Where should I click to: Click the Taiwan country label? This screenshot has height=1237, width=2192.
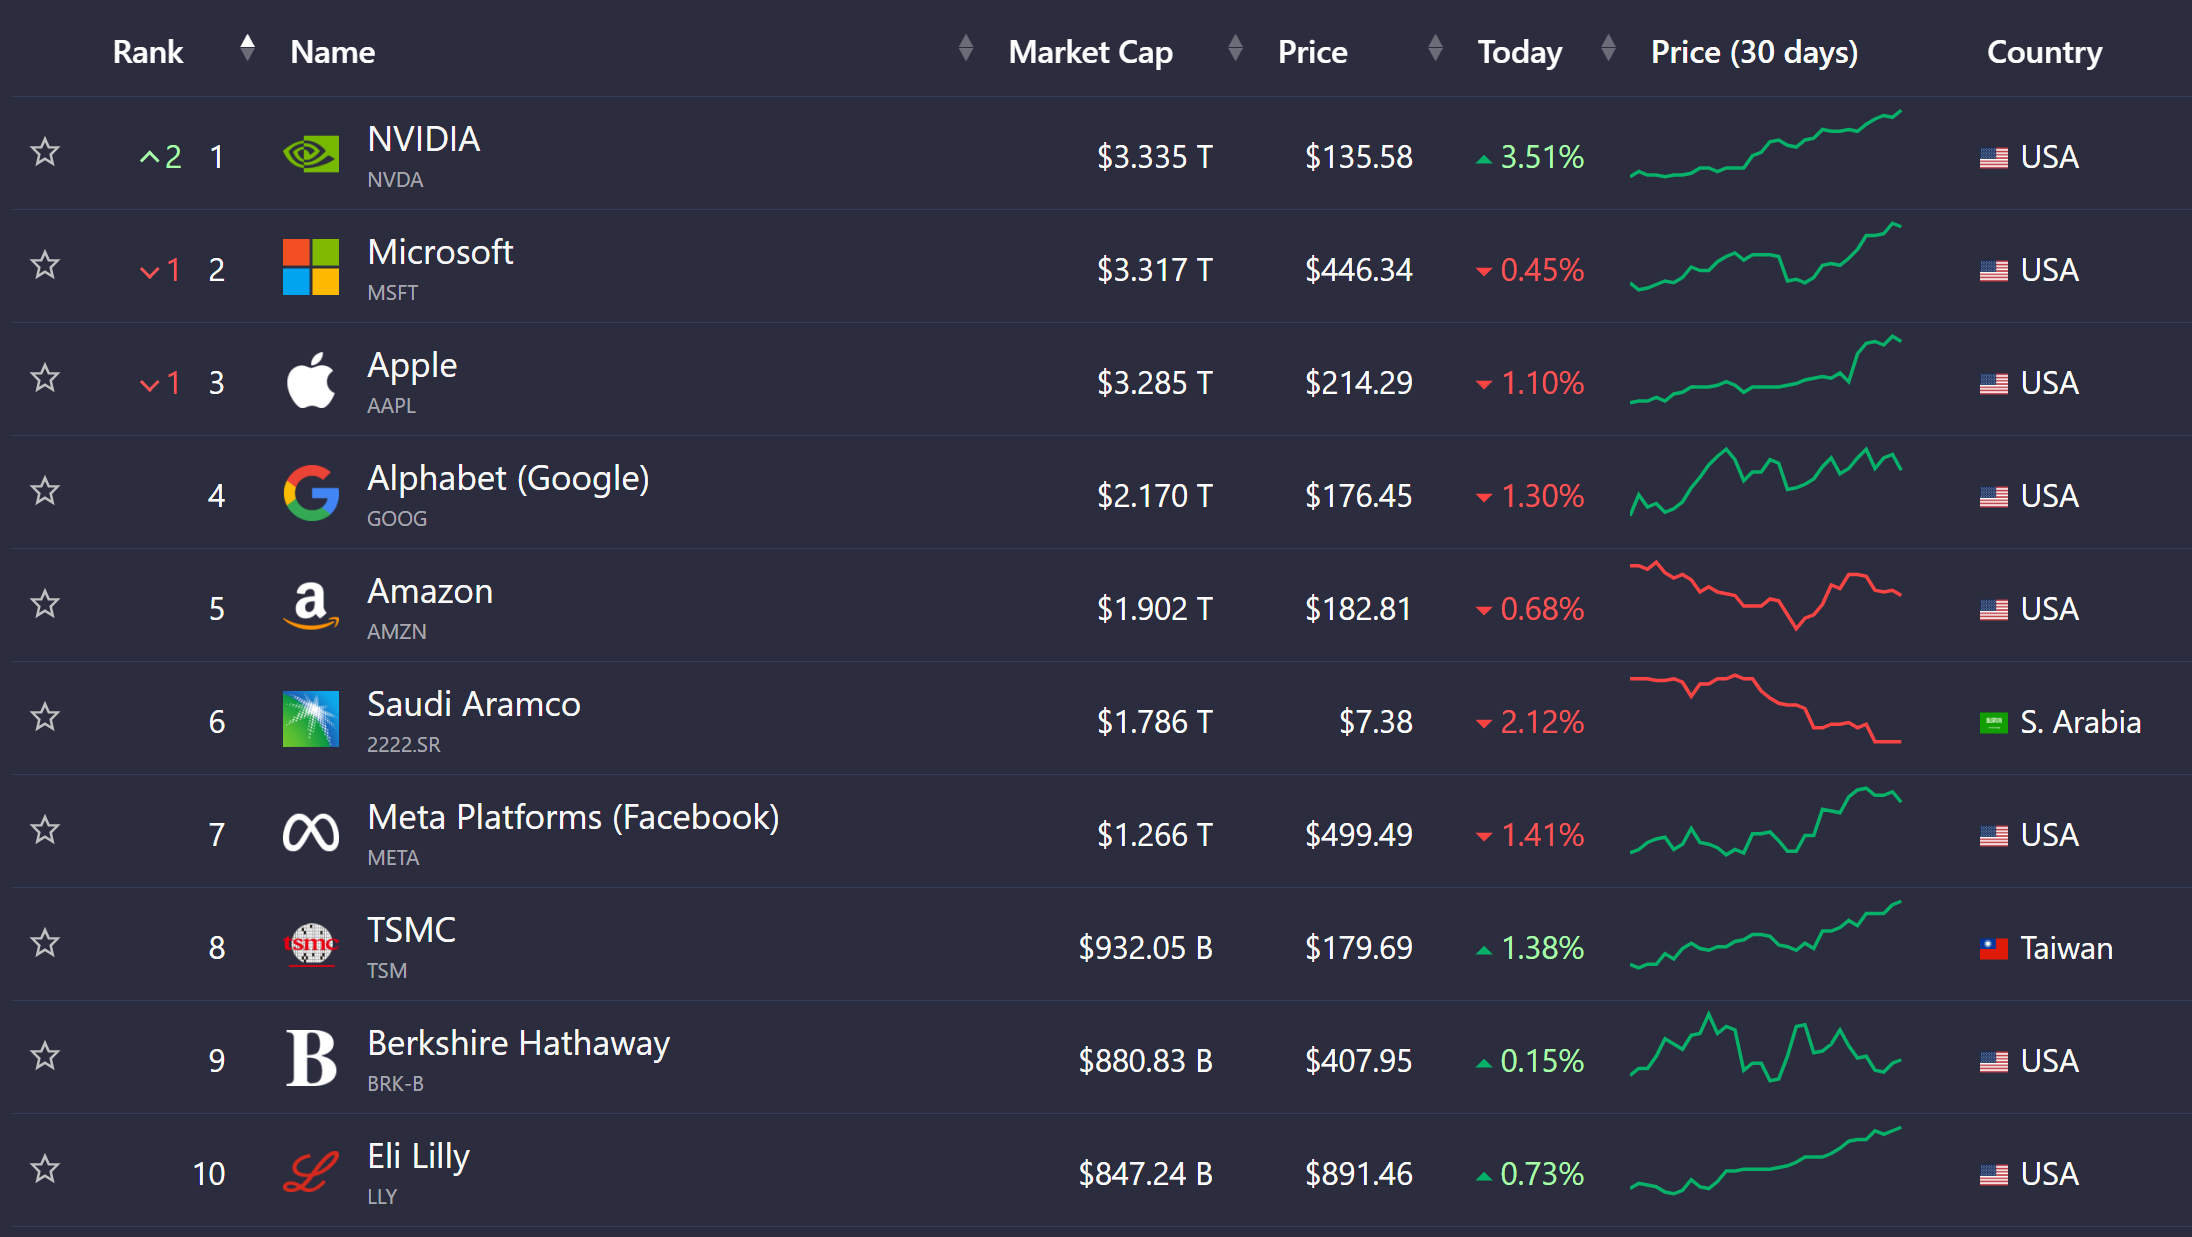tap(2067, 948)
